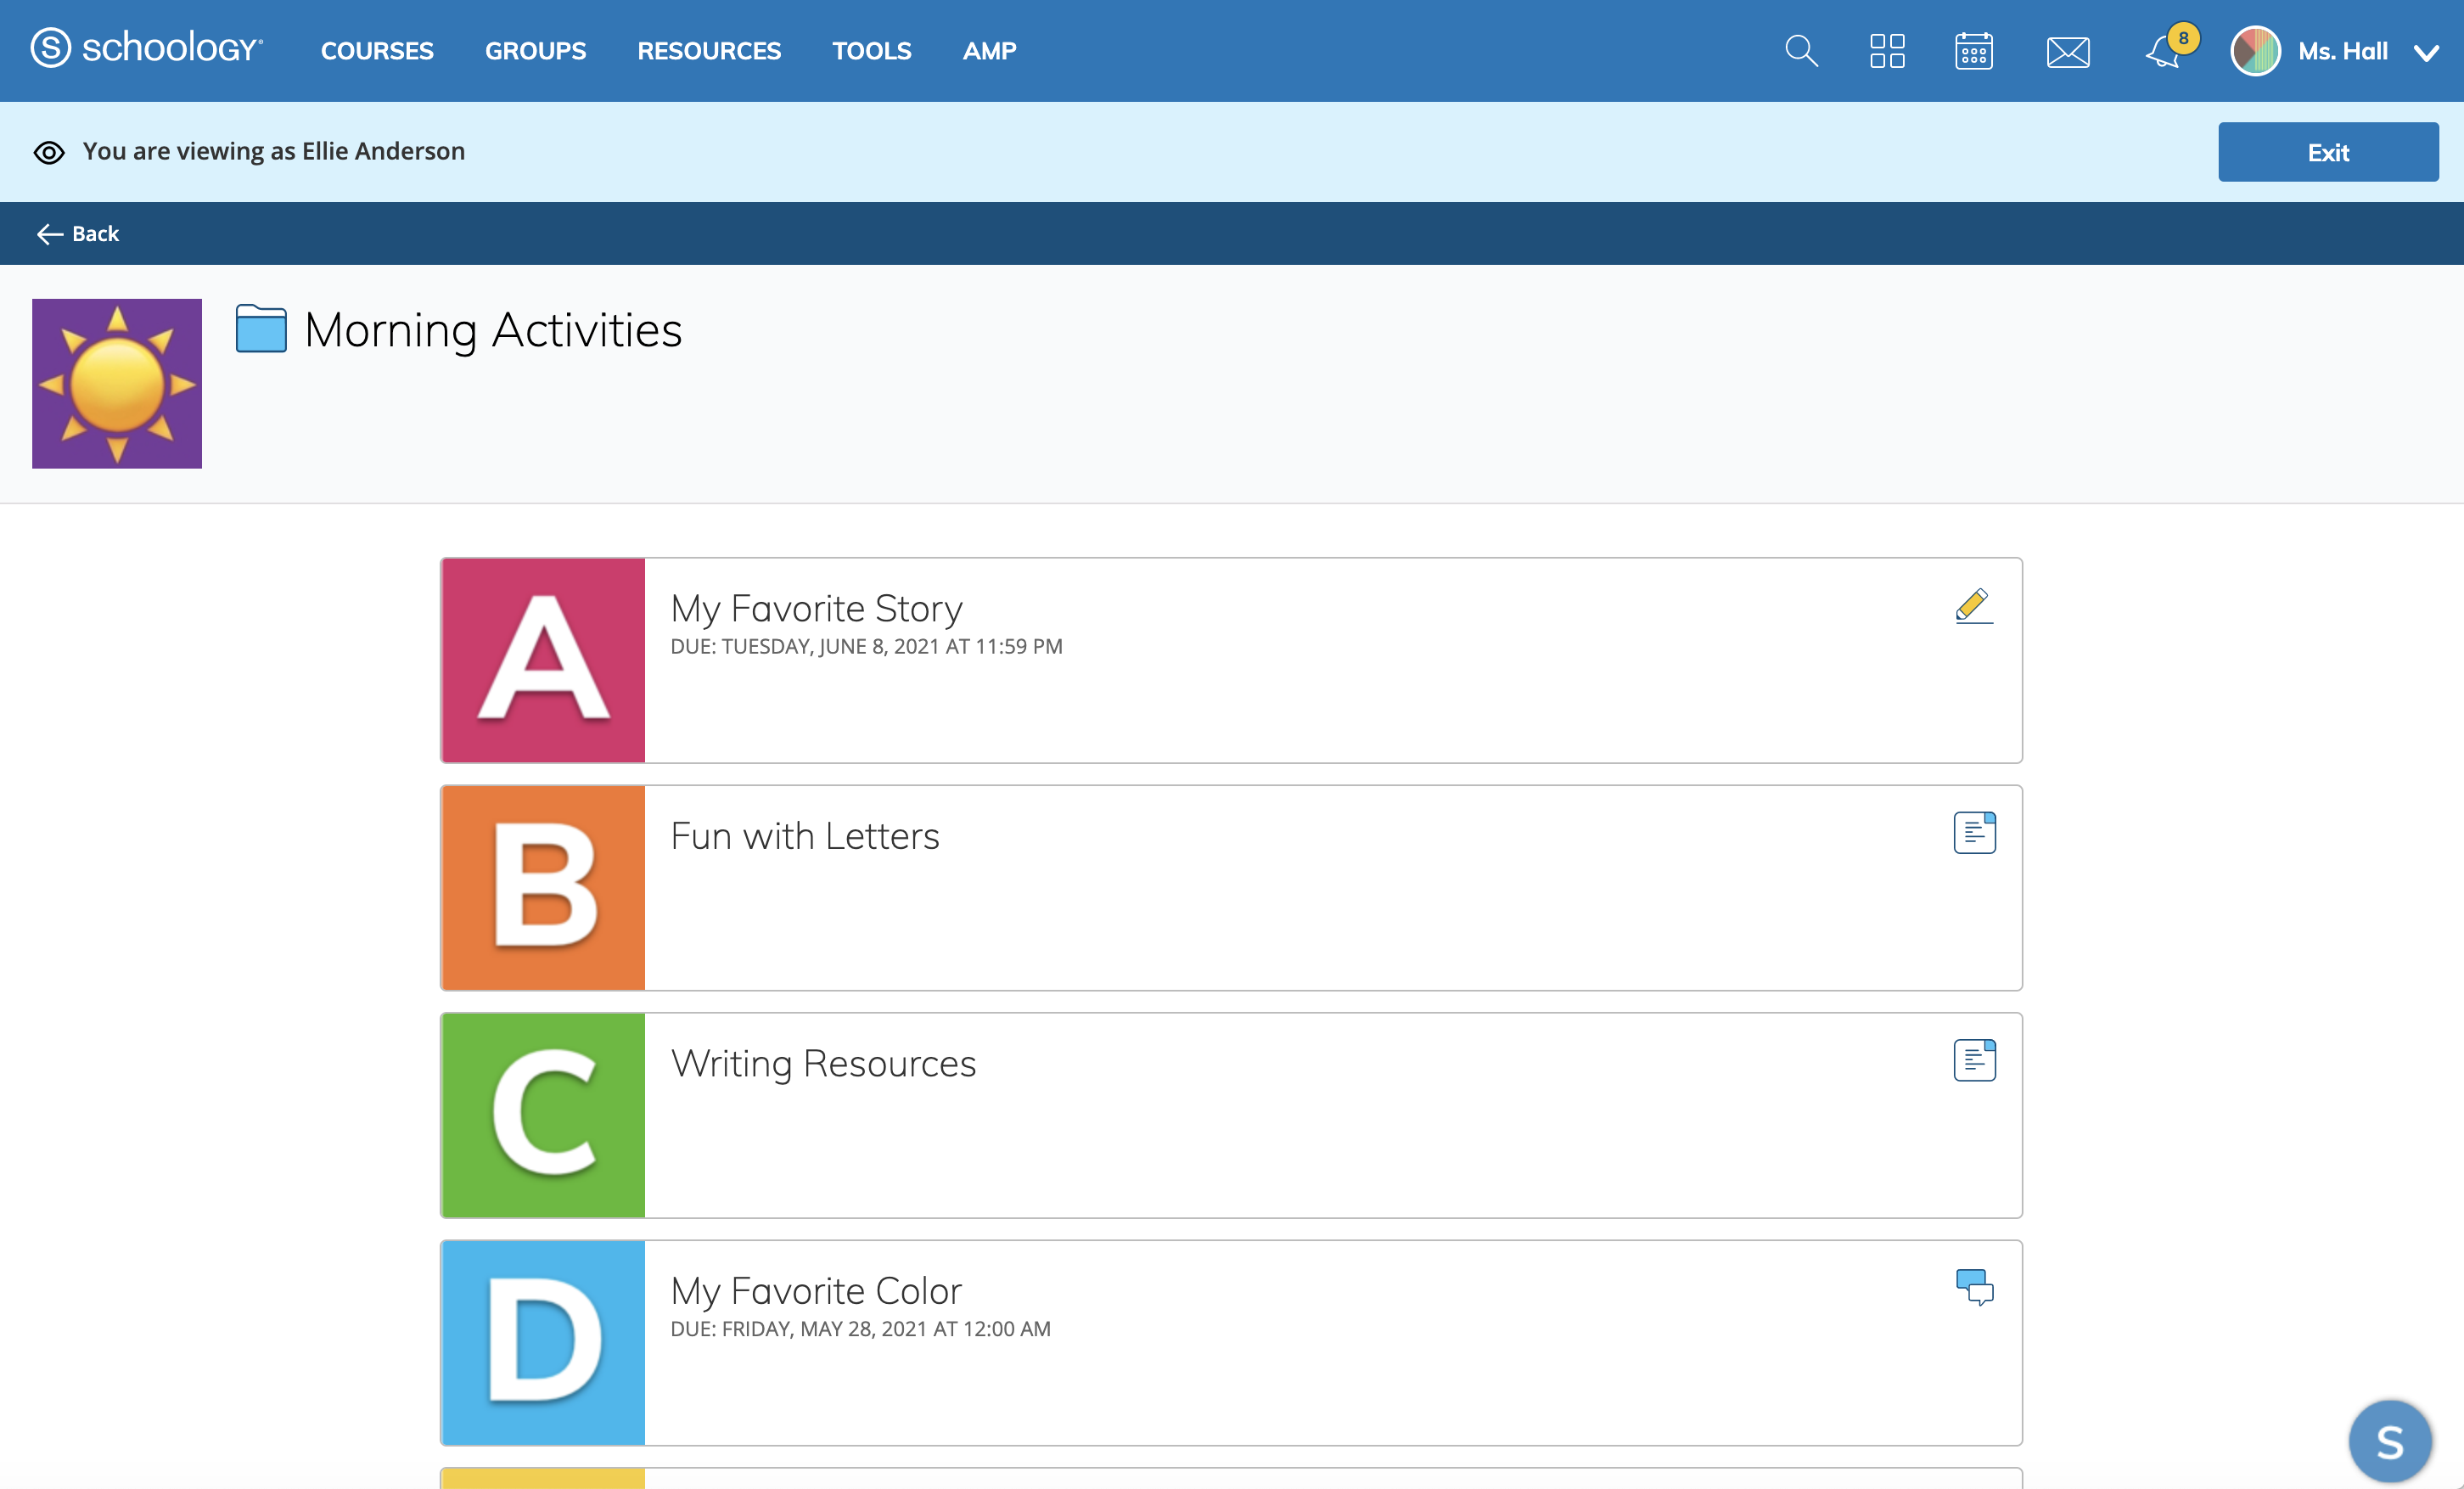The image size is (2464, 1489).
Task: Open the search magnifier icon
Action: [x=1801, y=51]
